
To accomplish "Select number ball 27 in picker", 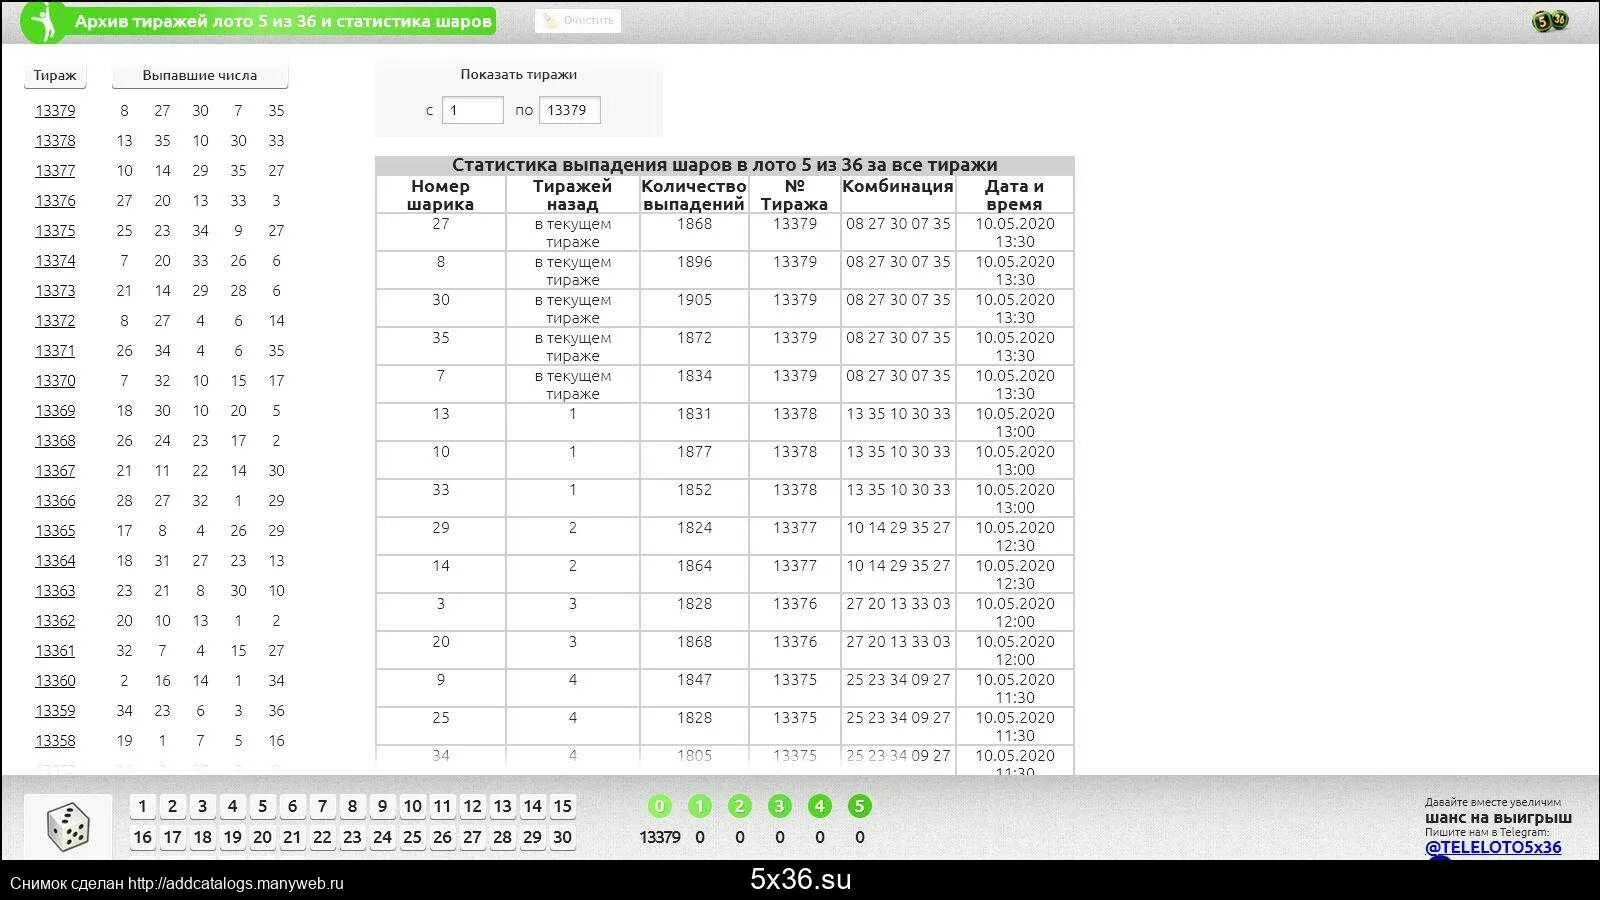I will tap(472, 837).
